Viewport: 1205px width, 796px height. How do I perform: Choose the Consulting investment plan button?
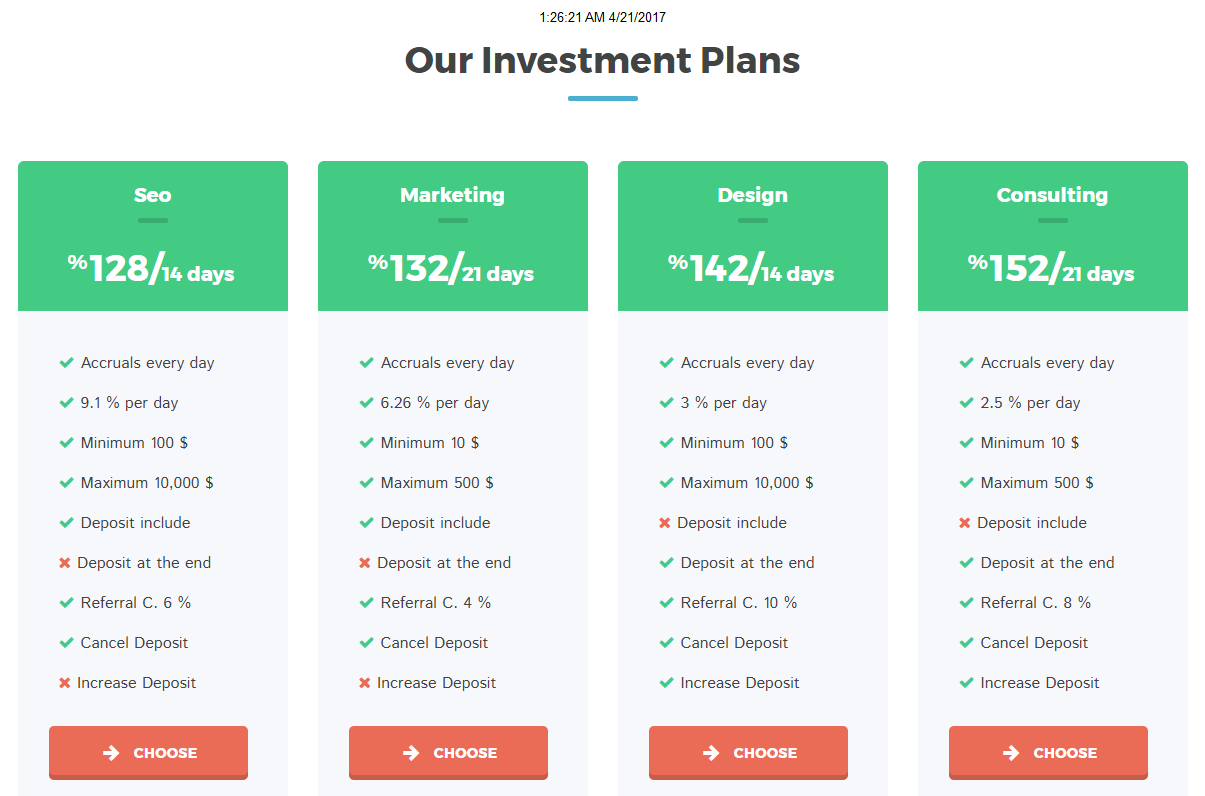pyautogui.click(x=1048, y=752)
